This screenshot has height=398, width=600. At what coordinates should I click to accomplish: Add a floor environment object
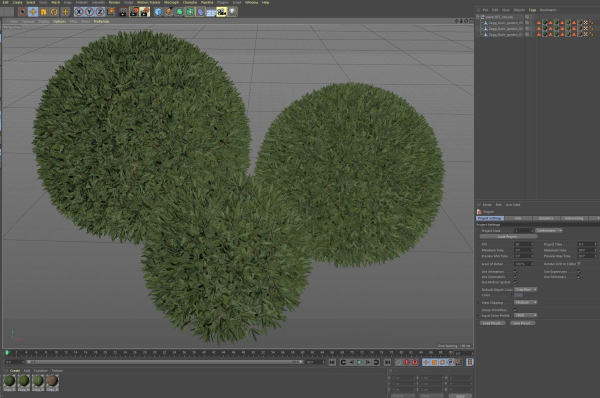[x=211, y=12]
